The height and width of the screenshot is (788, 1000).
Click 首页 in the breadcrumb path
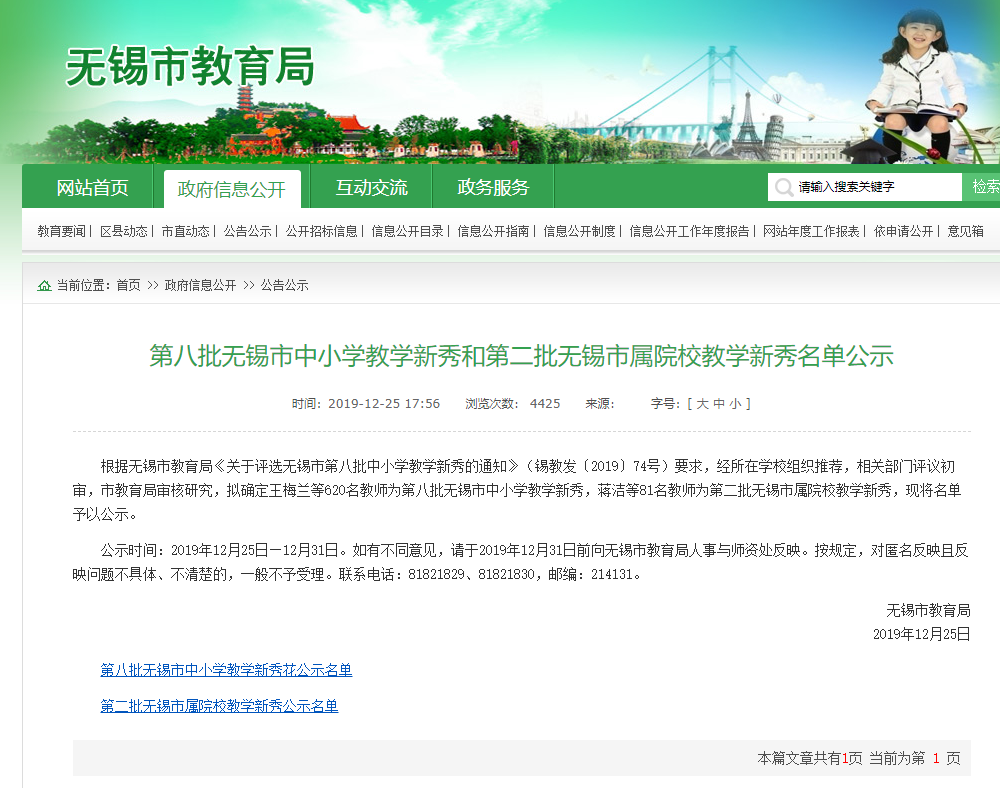pos(128,286)
